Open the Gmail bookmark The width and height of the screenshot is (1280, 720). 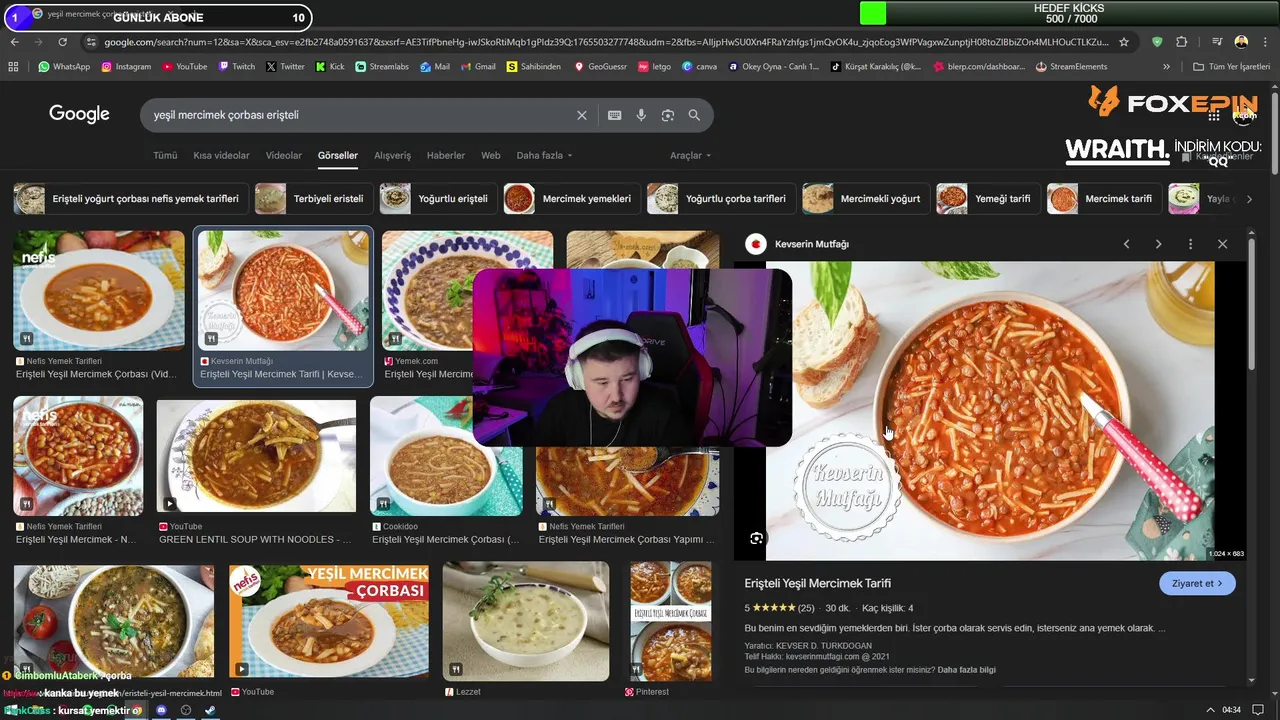pos(478,67)
